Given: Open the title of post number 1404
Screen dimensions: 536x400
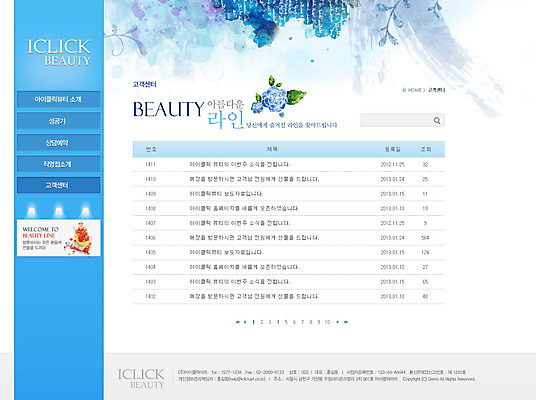Looking at the screenshot, I should 244,267.
